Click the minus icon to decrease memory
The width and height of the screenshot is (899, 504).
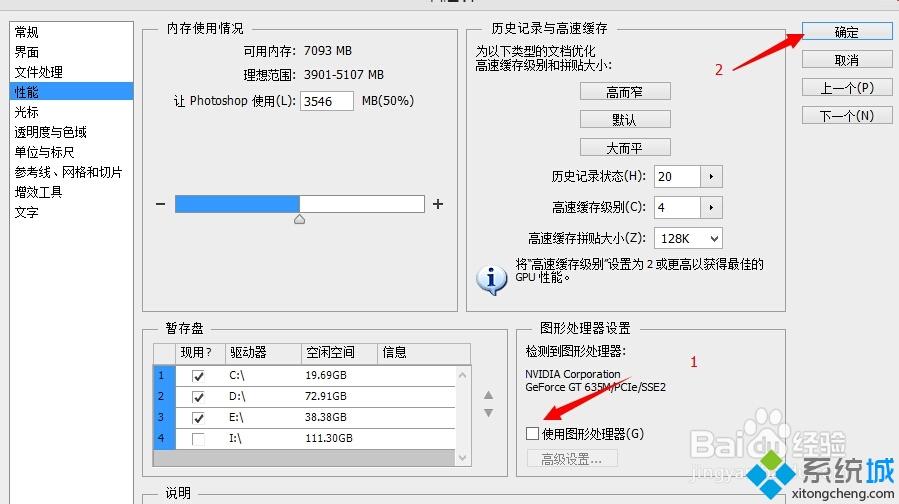(161, 204)
